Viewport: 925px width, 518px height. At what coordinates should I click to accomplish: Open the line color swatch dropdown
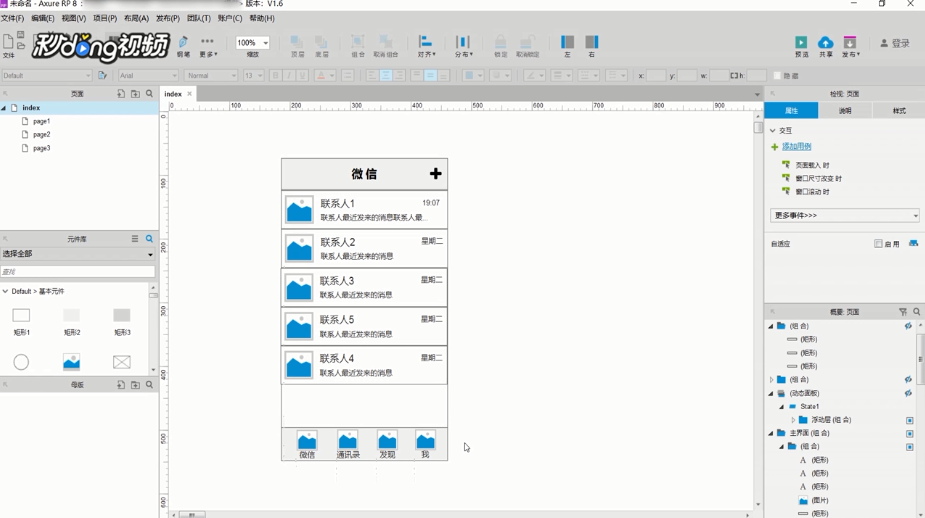534,76
